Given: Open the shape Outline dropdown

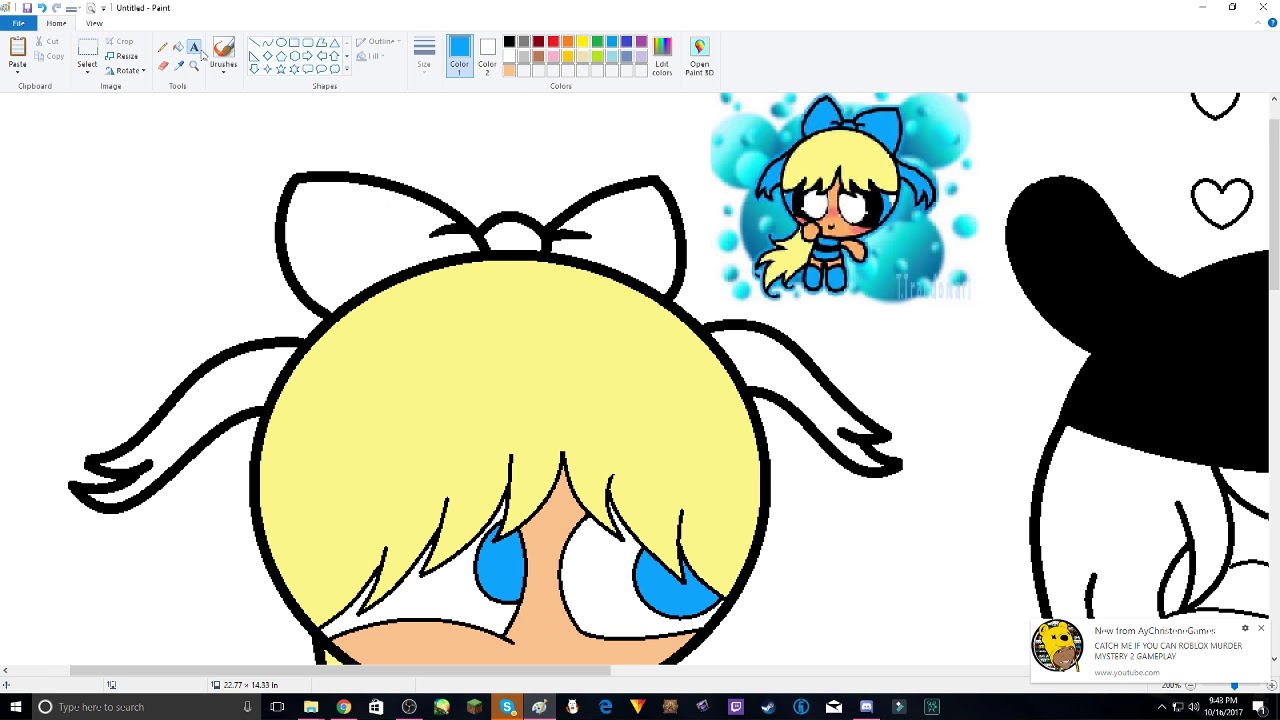Looking at the screenshot, I should [x=378, y=42].
